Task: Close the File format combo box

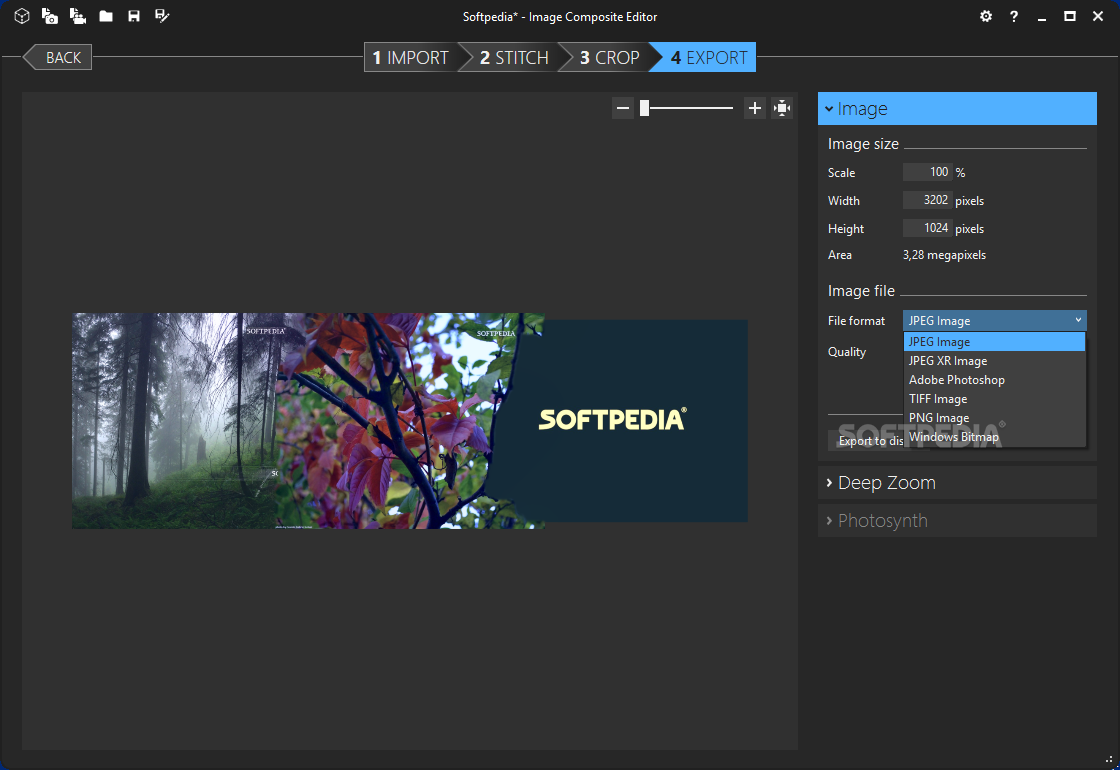Action: tap(994, 321)
